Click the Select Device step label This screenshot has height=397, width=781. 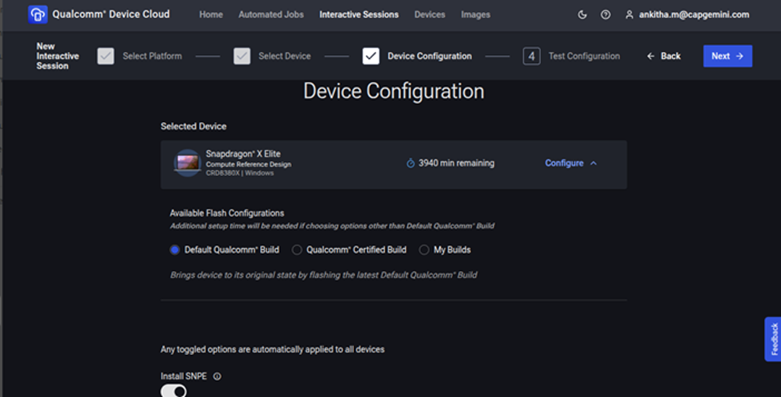pyautogui.click(x=284, y=56)
